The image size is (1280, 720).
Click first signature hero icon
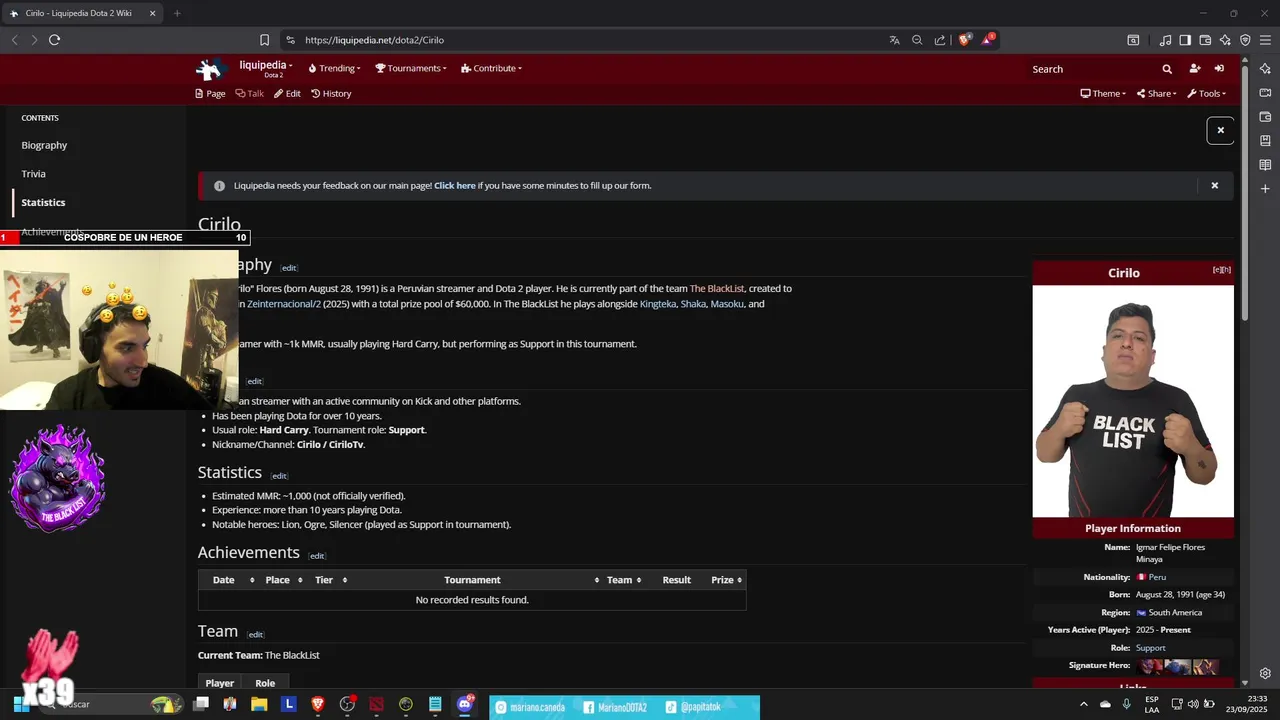pyautogui.click(x=1150, y=666)
